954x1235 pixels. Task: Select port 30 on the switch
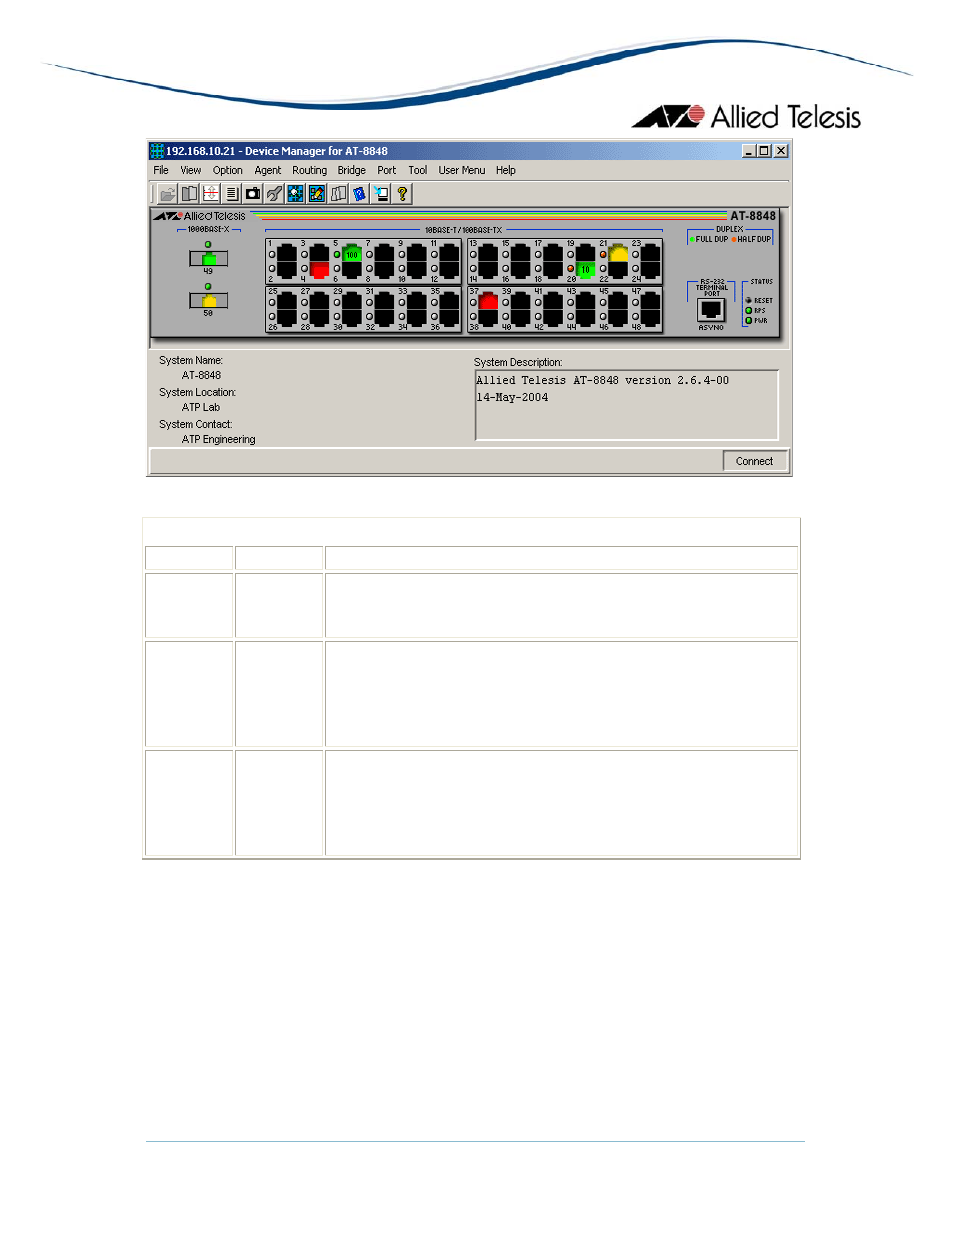(x=352, y=317)
